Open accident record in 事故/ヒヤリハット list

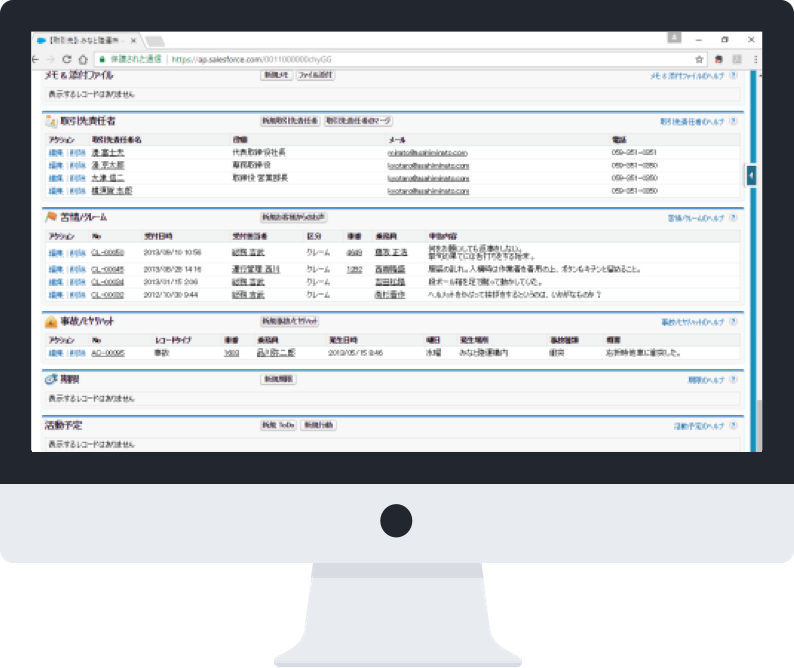(107, 353)
